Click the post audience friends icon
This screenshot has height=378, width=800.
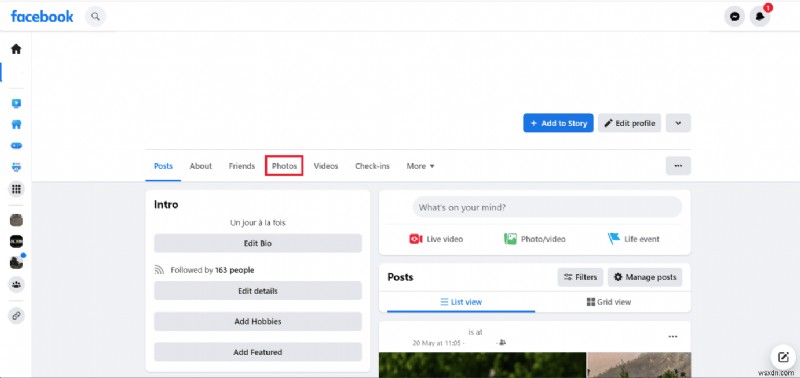503,343
